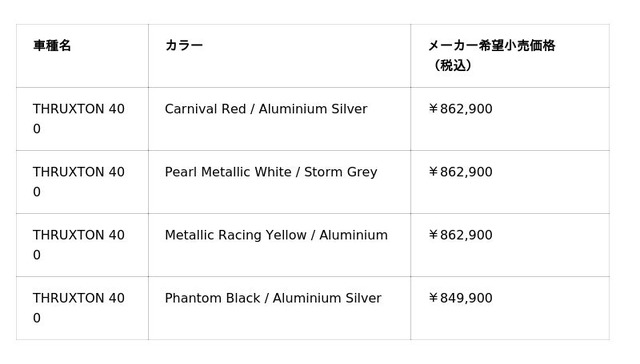This screenshot has height=364, width=640.
Task: Click the word Phantom Black
Action: (x=212, y=298)
